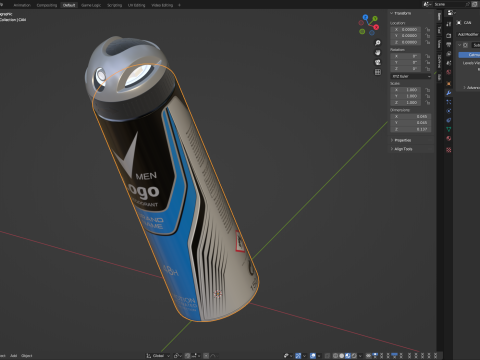Viewport: 480px width, 360px height.
Task: Add a new workspace with the plus button
Action: [179, 5]
